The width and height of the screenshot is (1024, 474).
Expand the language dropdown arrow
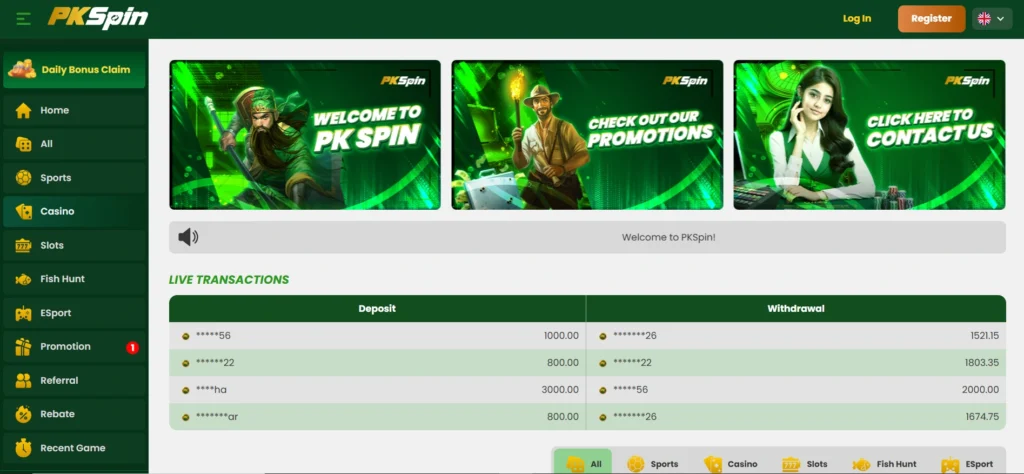click(x=1000, y=19)
